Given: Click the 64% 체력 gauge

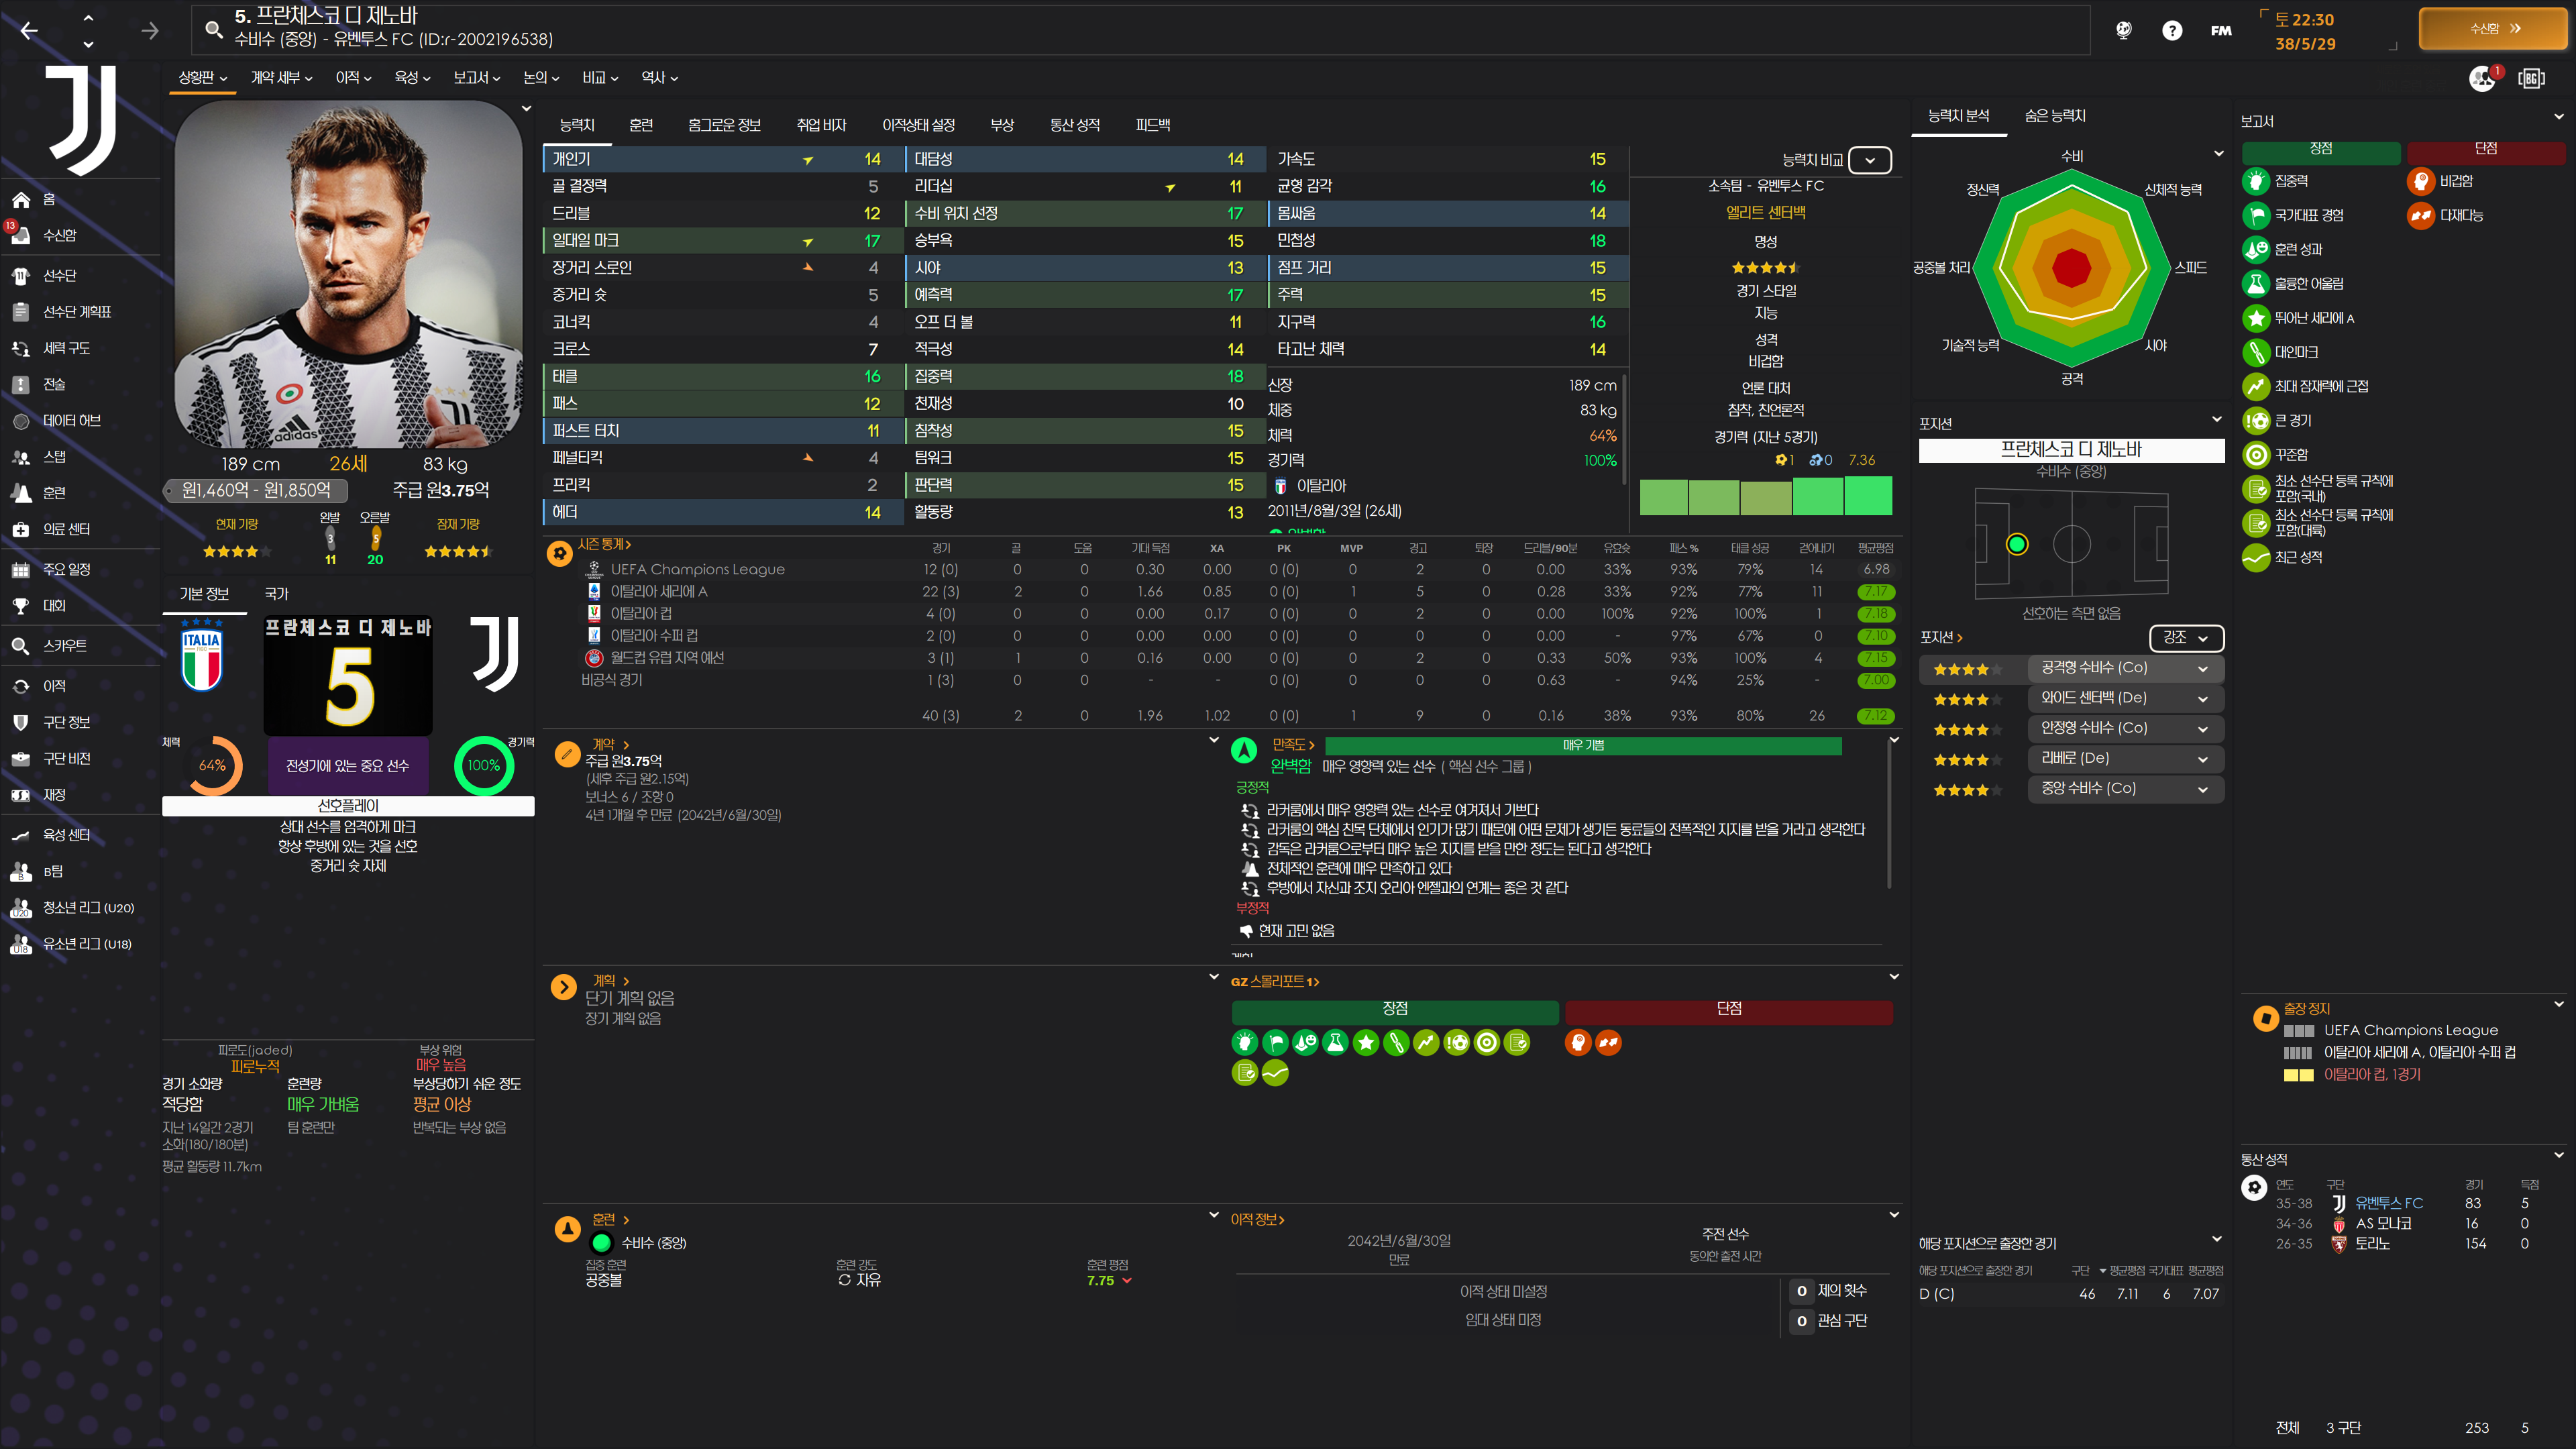Looking at the screenshot, I should [x=212, y=766].
